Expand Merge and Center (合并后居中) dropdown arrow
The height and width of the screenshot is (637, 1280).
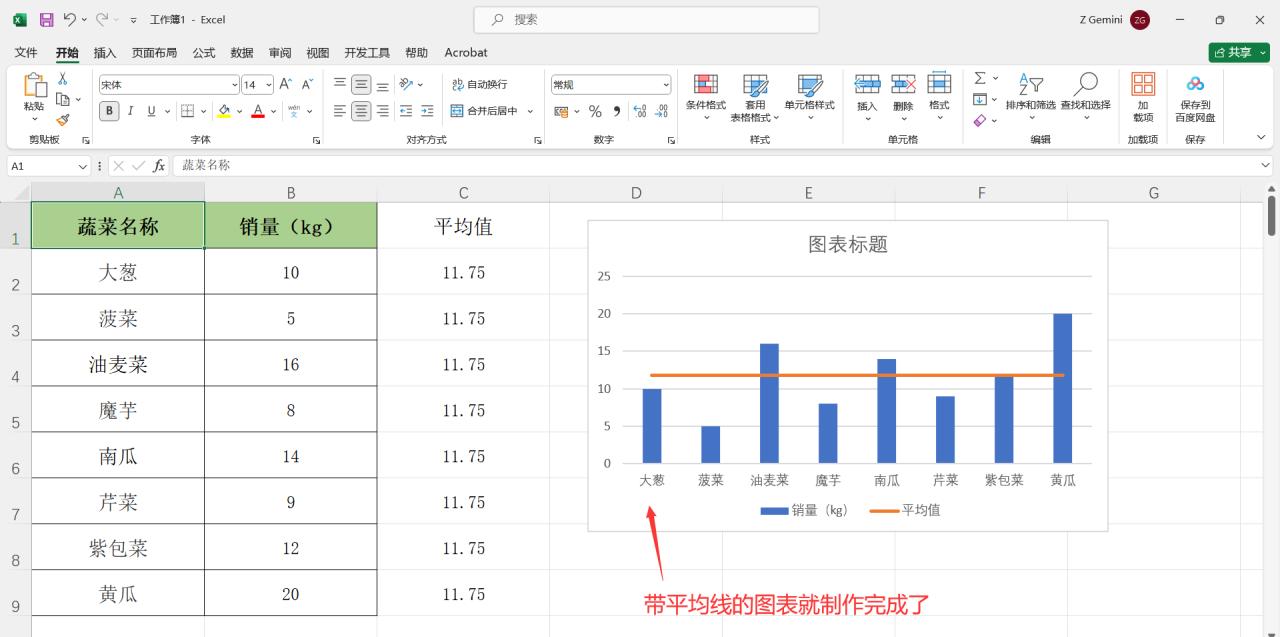click(x=530, y=111)
